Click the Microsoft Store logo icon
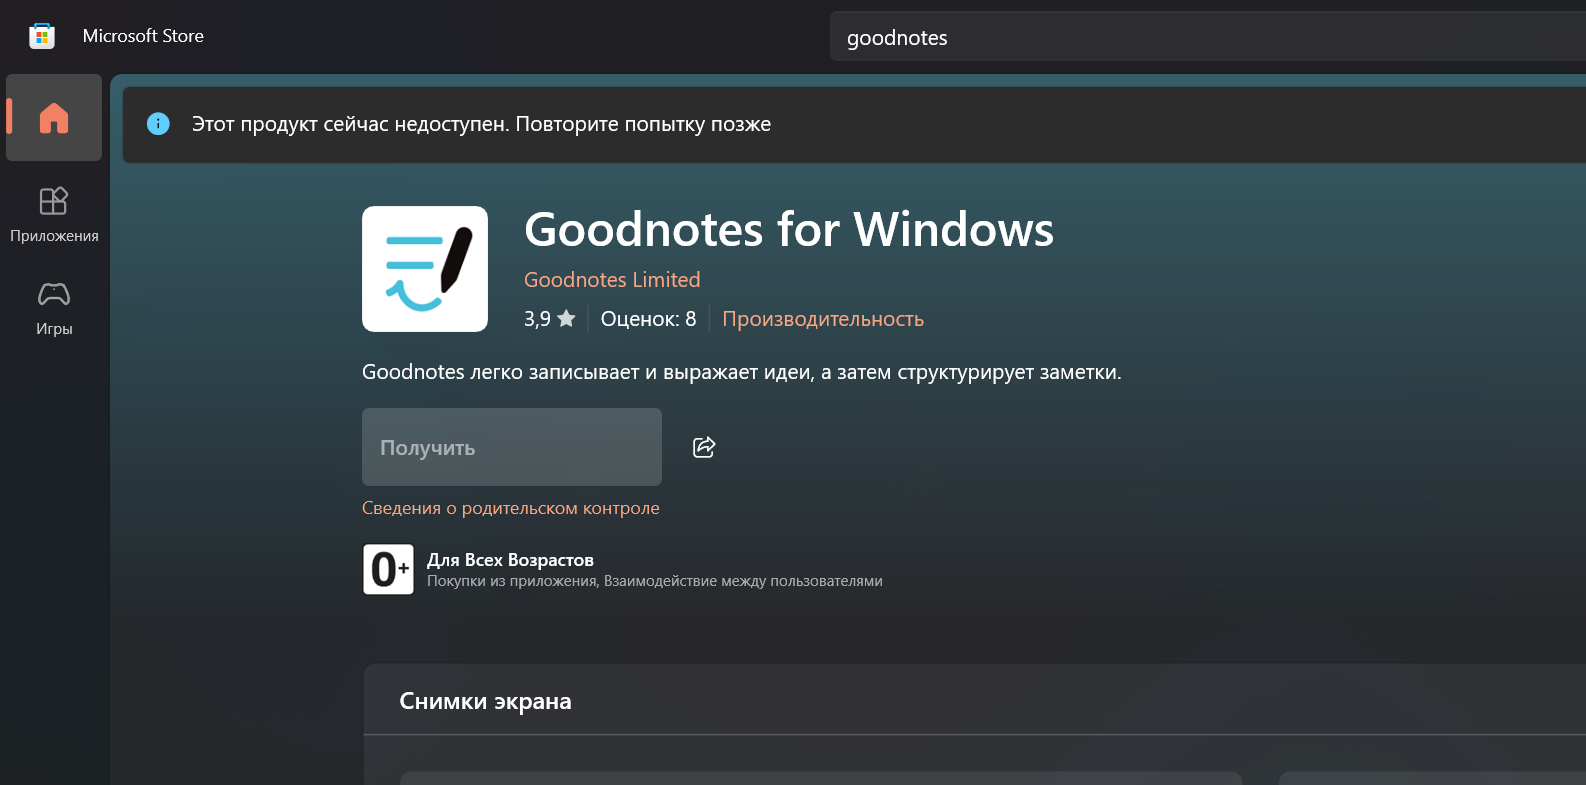This screenshot has height=785, width=1586. pos(42,36)
